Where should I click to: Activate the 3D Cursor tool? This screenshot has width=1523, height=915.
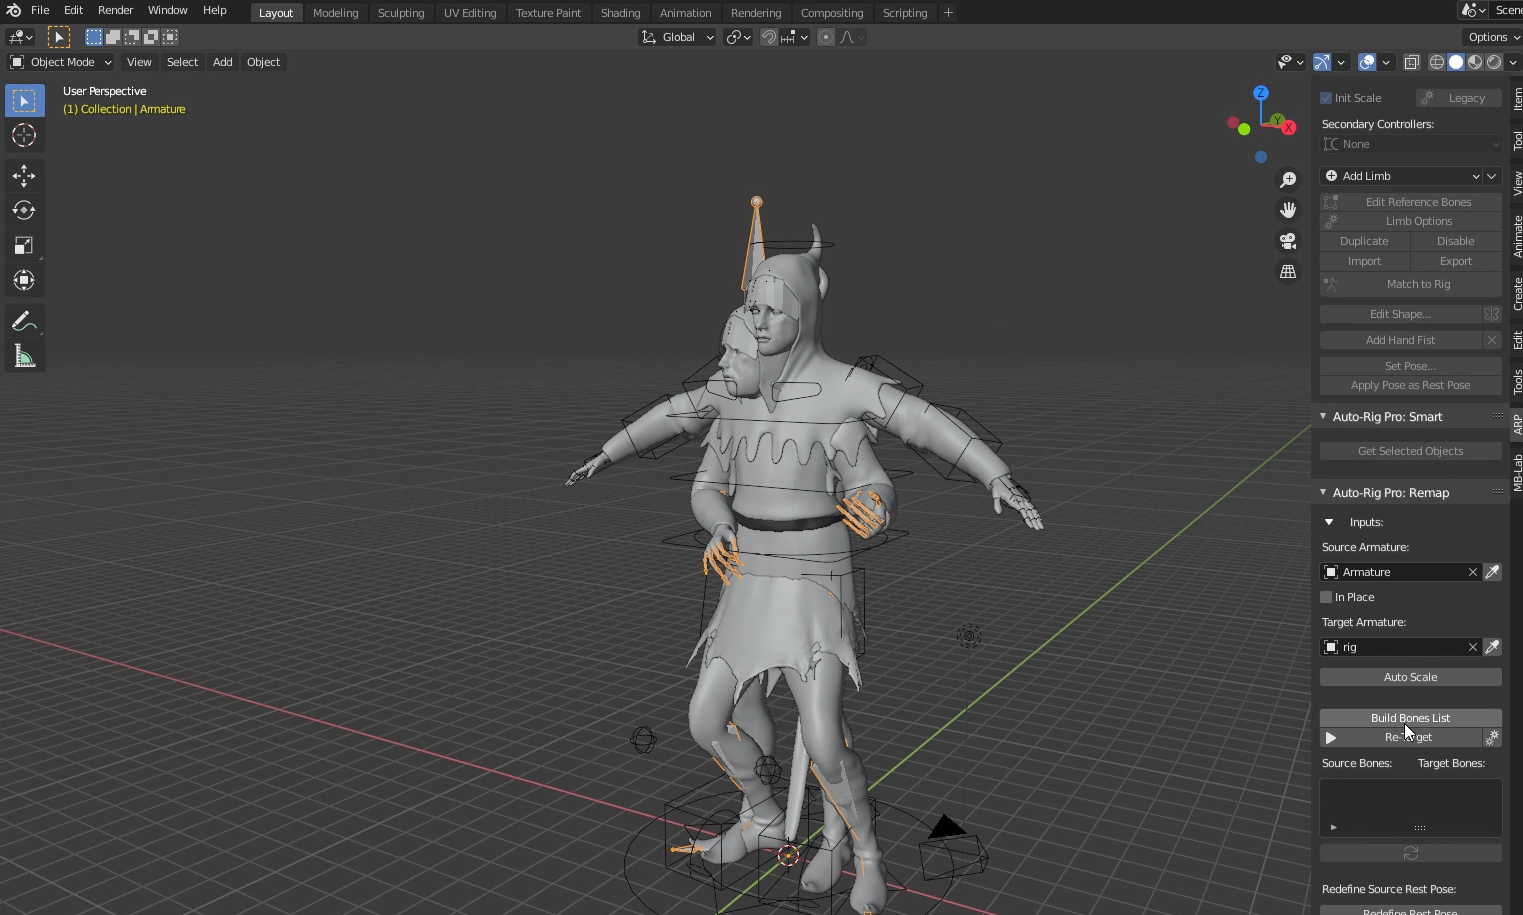click(24, 135)
